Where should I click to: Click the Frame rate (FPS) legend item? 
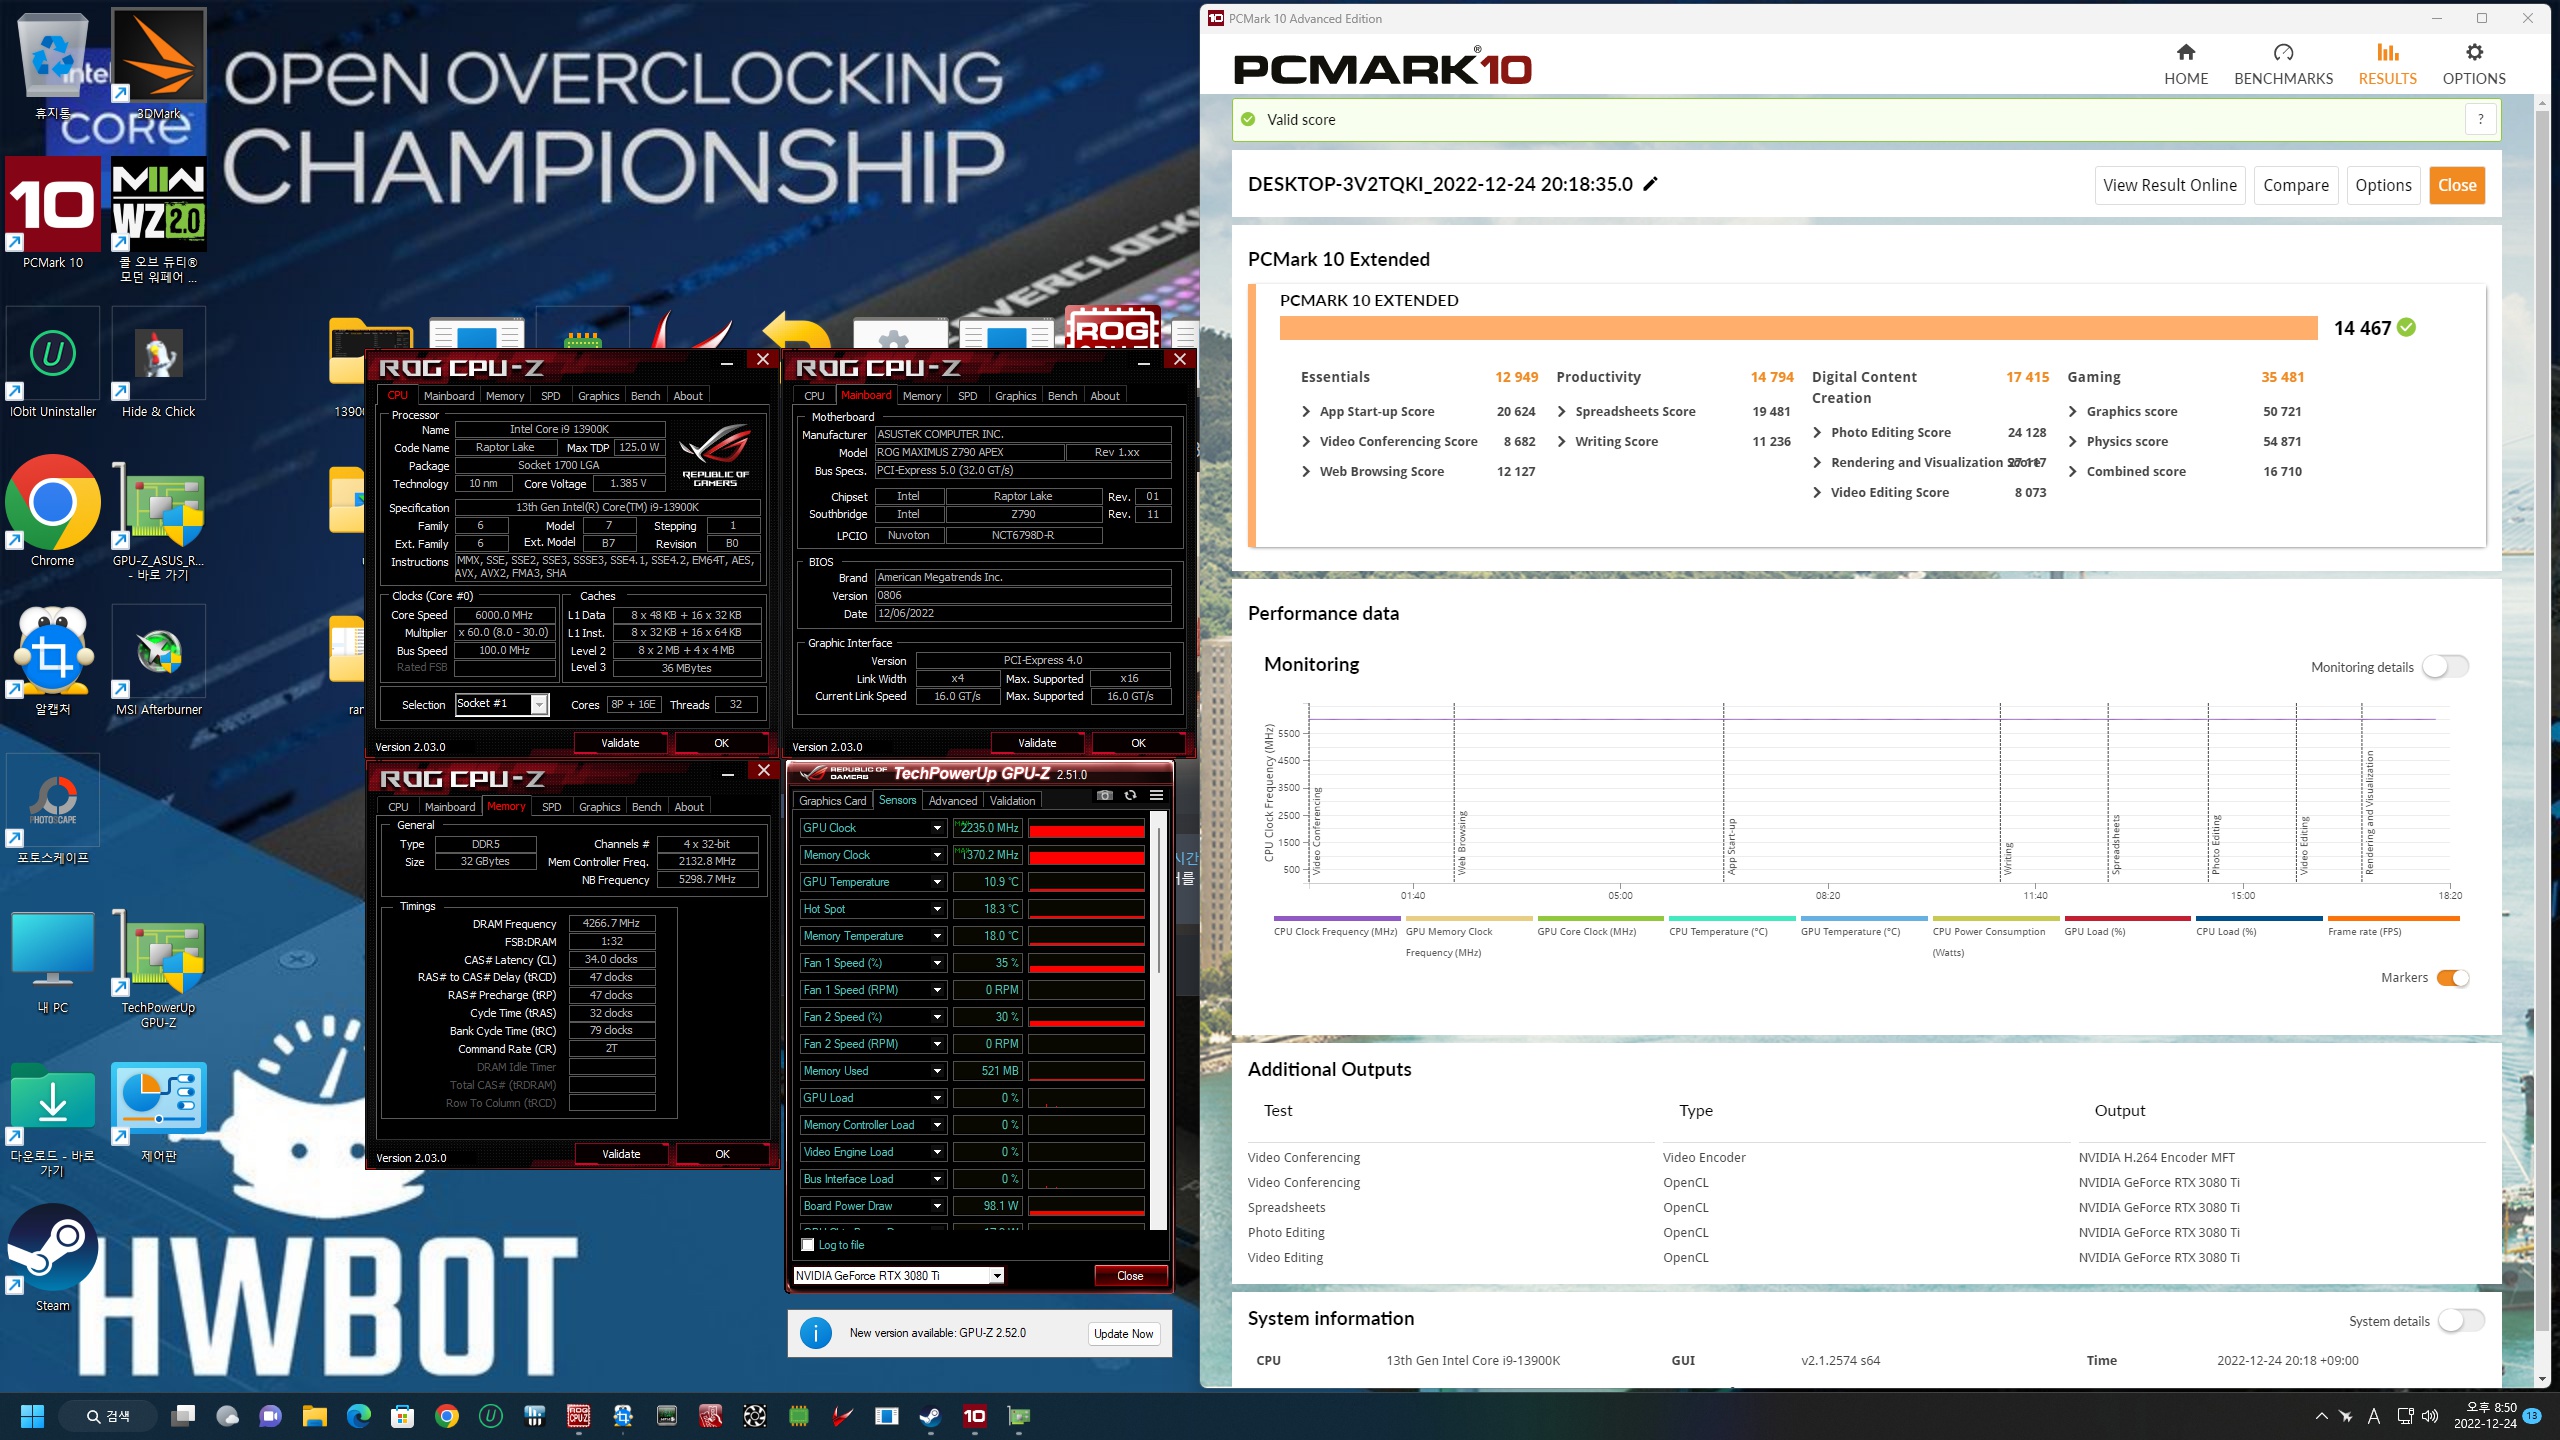coord(2393,927)
